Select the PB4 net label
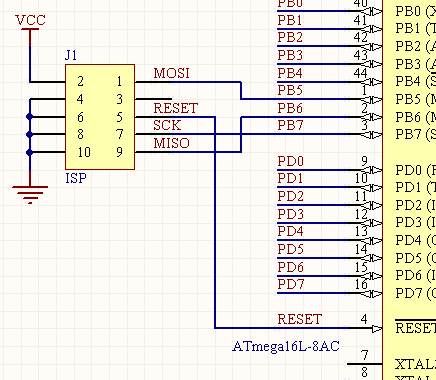This screenshot has width=436, height=380. tap(290, 73)
